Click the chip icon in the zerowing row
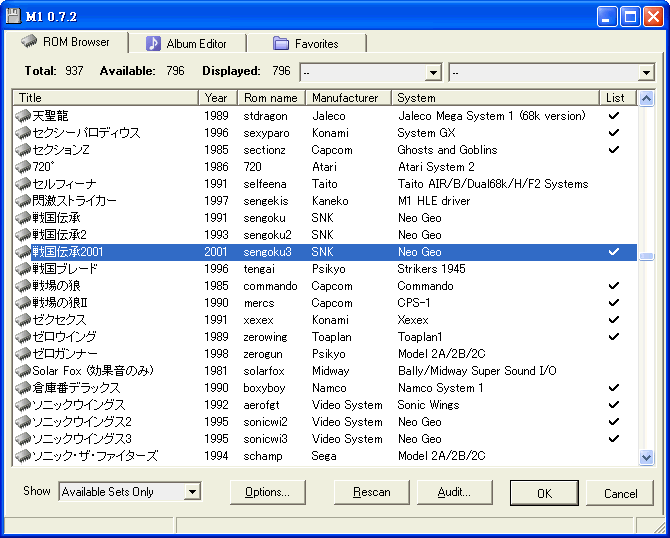This screenshot has height=538, width=670. (23, 337)
